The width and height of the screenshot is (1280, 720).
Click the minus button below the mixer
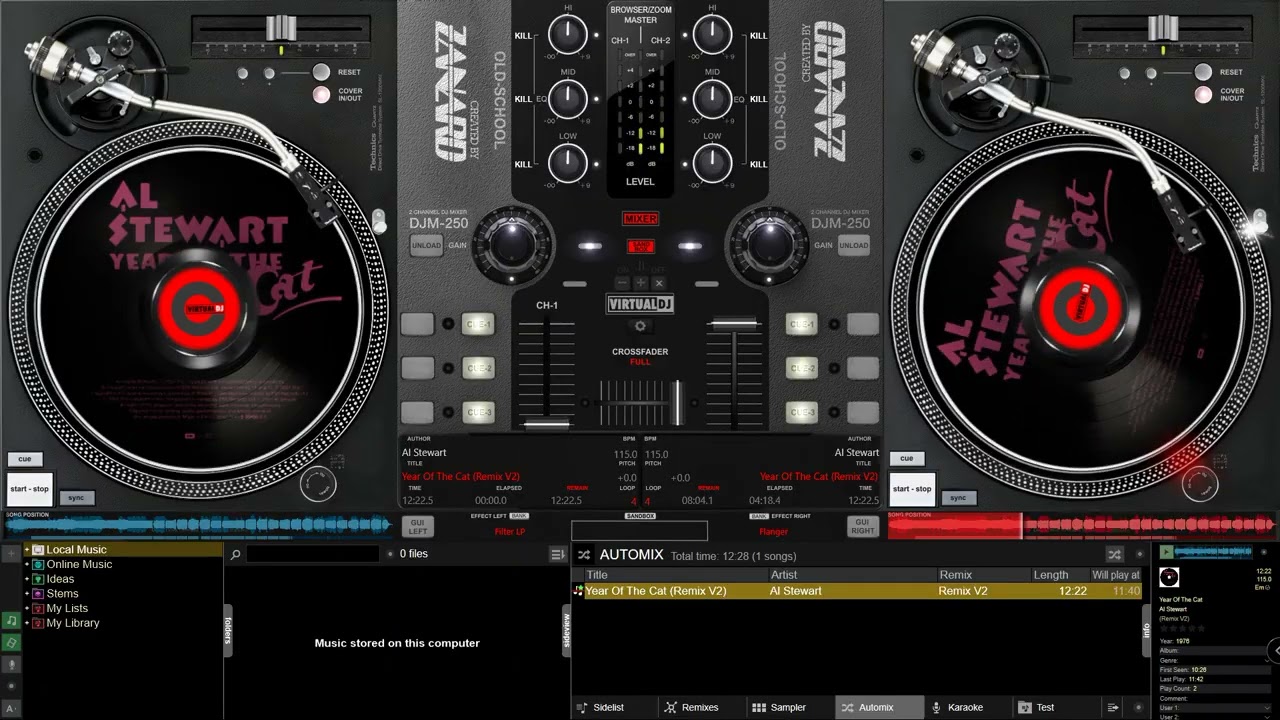[x=620, y=283]
